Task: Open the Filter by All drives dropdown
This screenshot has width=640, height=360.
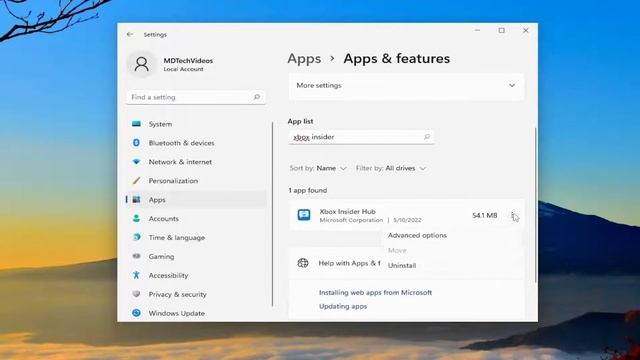Action: point(391,168)
